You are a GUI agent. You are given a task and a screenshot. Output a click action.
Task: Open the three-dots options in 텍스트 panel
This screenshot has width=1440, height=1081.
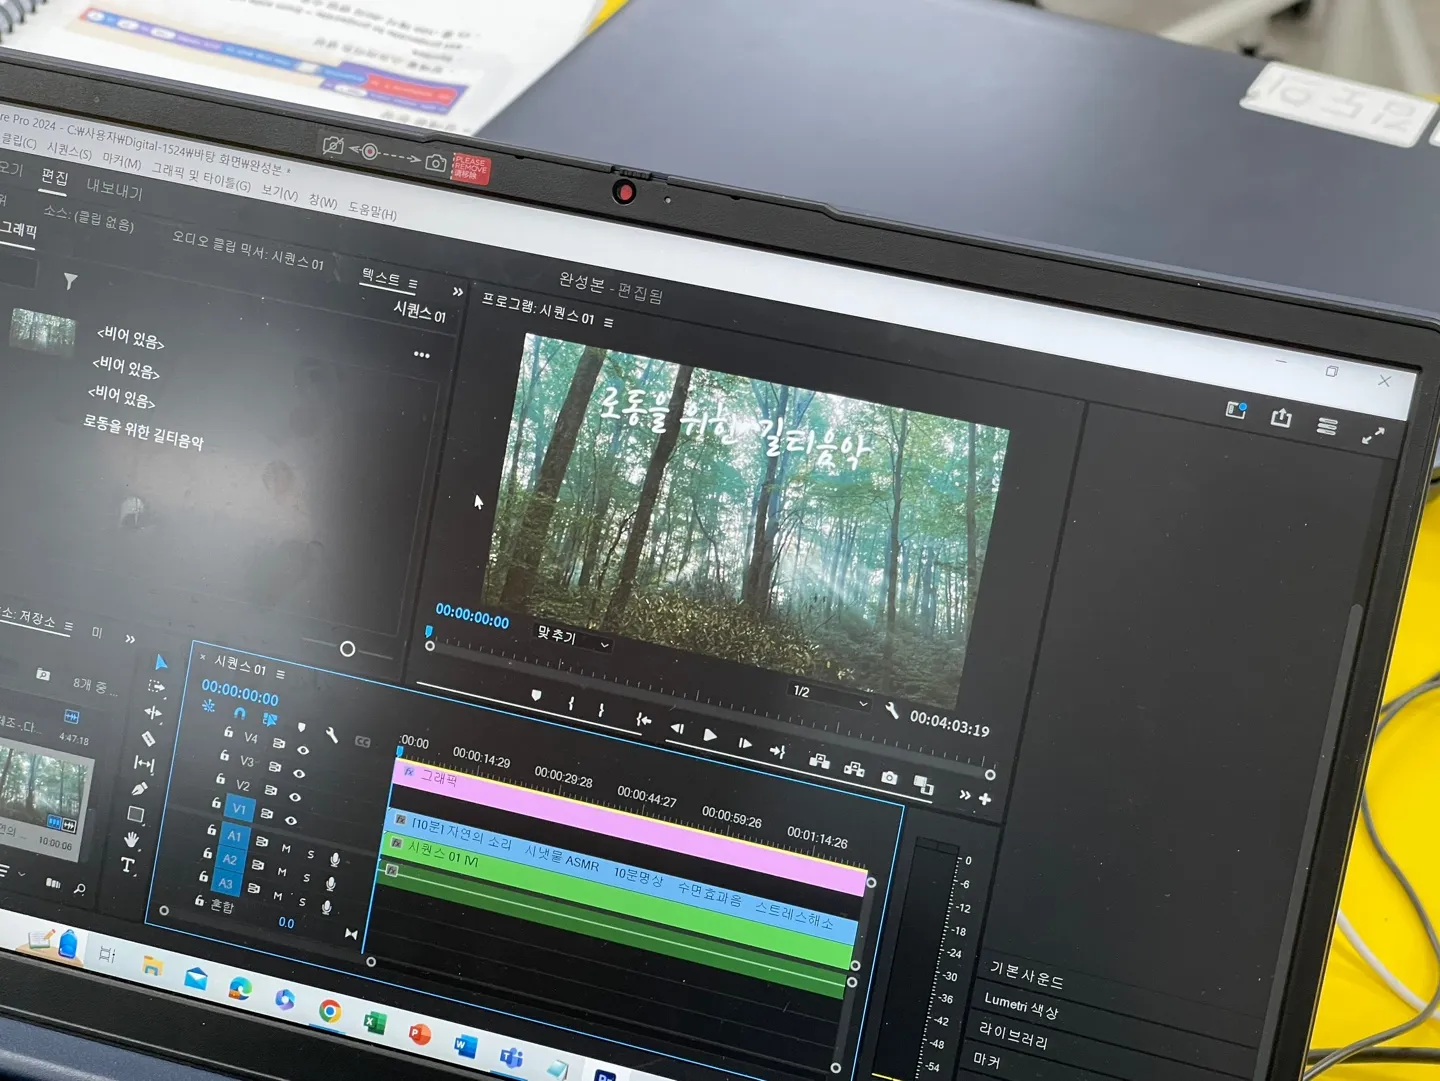pyautogui.click(x=422, y=355)
